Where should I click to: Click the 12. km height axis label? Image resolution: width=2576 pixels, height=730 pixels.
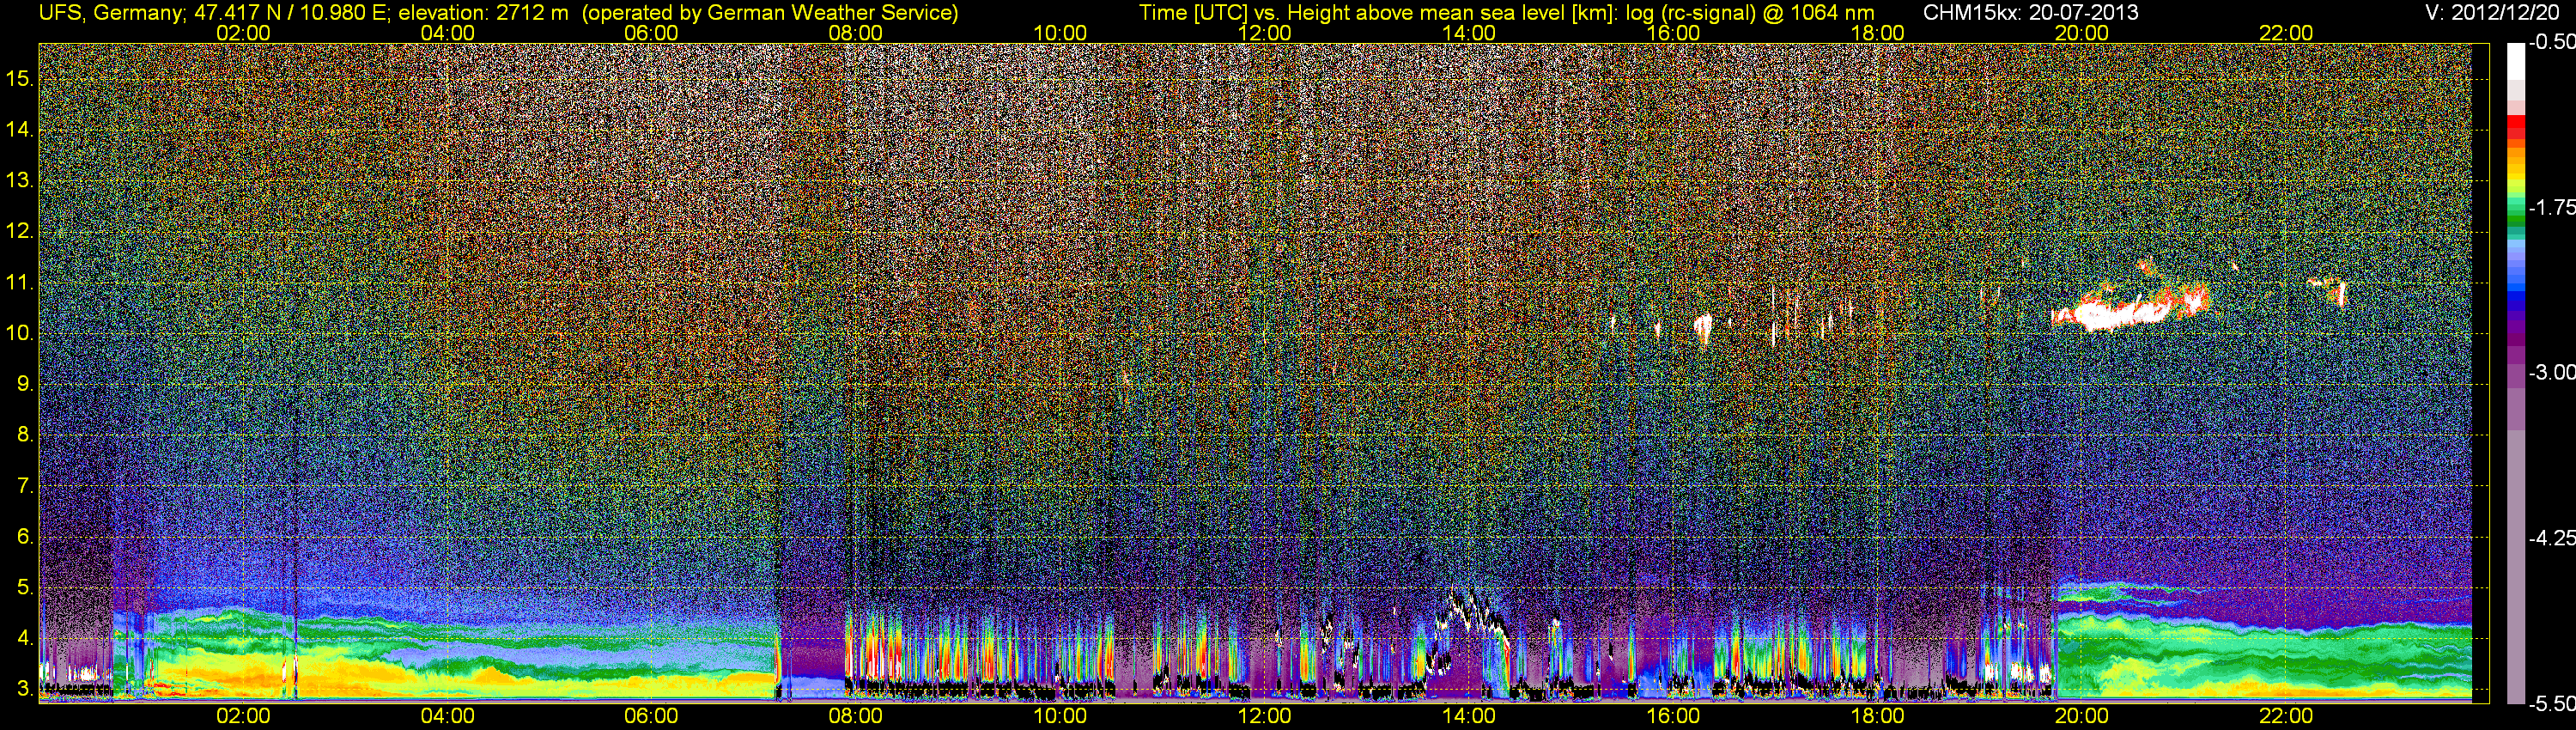pyautogui.click(x=20, y=232)
